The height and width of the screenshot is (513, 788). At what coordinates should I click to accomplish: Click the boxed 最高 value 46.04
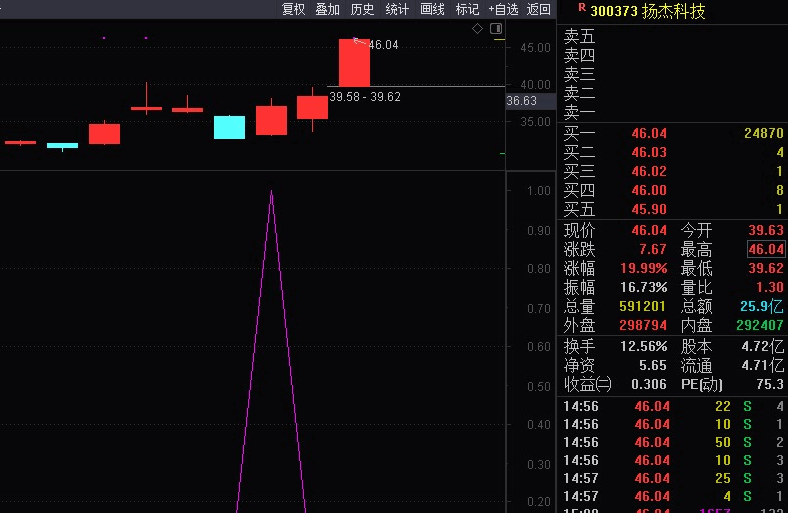pos(766,249)
